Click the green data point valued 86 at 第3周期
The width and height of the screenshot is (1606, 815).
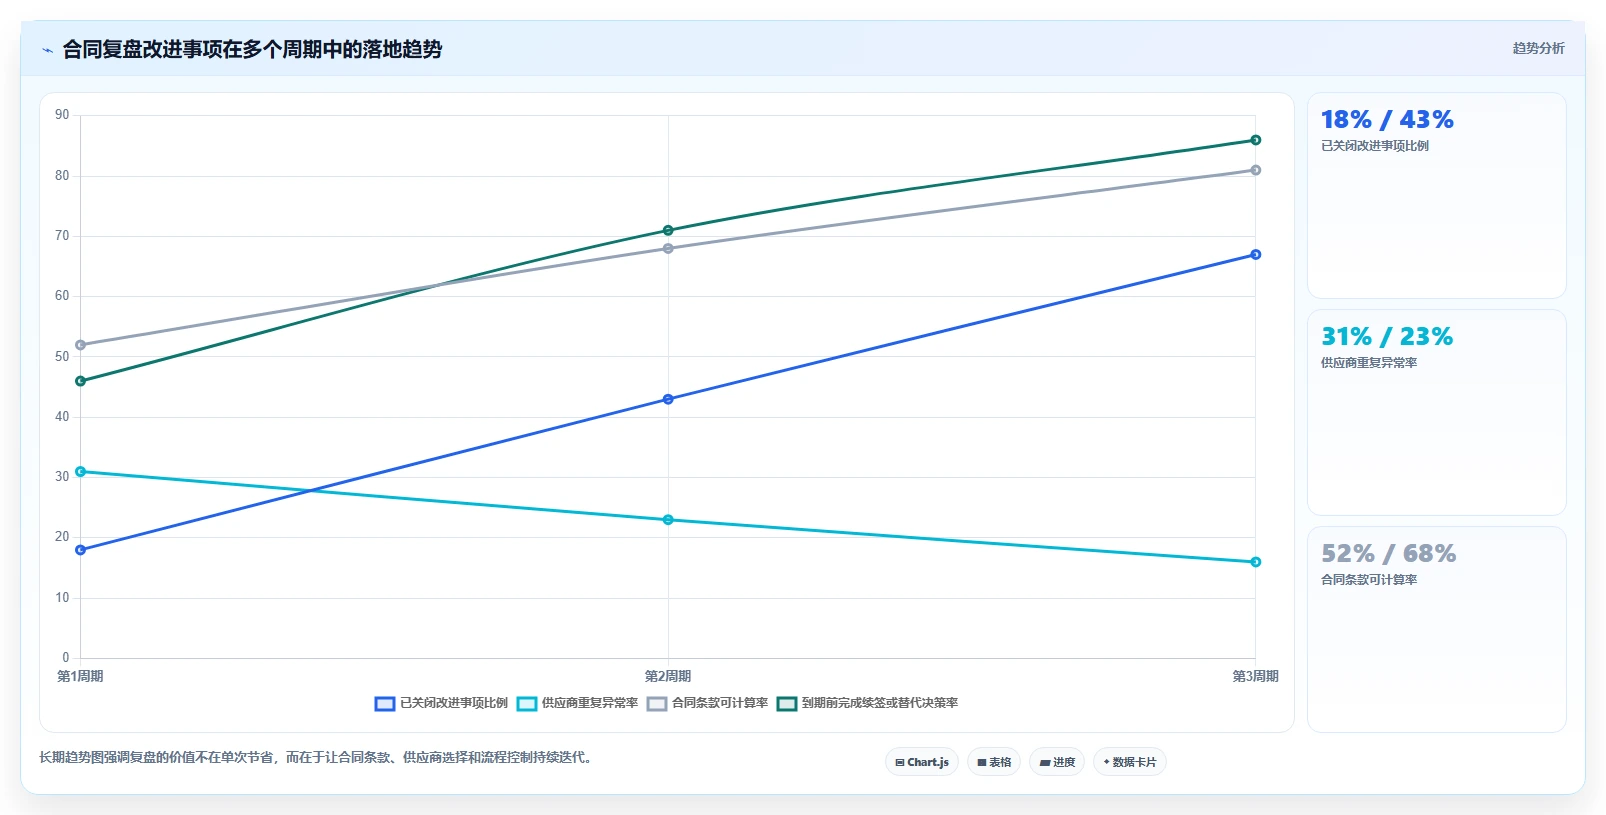pyautogui.click(x=1256, y=140)
